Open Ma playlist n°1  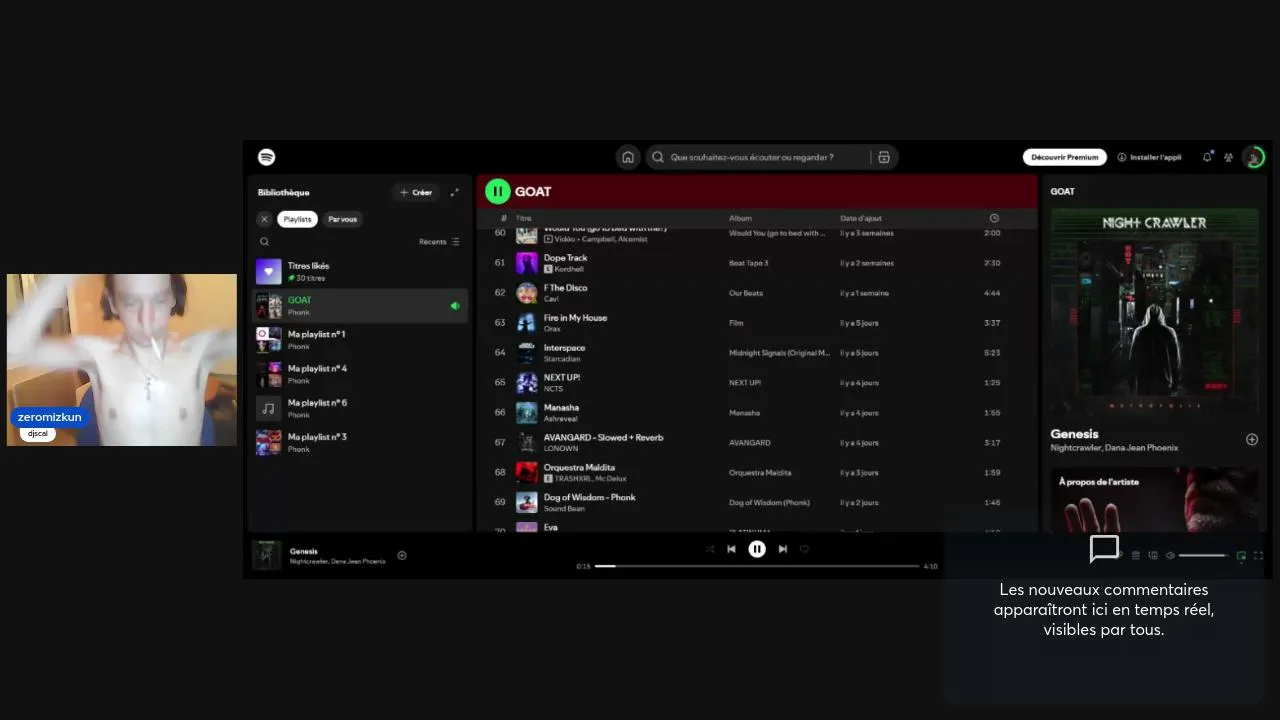(360, 340)
